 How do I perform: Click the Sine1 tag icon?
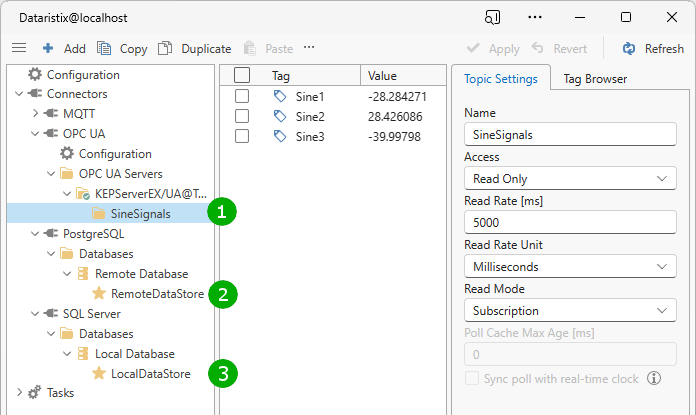point(280,97)
